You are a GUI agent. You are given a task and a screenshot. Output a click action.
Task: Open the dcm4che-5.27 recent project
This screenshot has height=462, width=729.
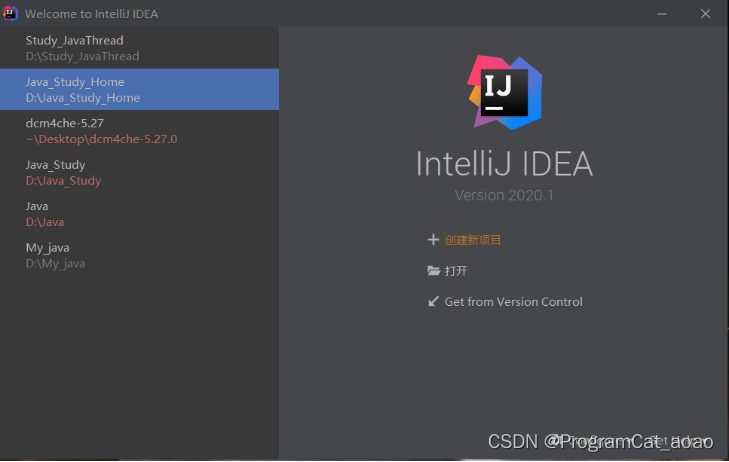(x=139, y=131)
